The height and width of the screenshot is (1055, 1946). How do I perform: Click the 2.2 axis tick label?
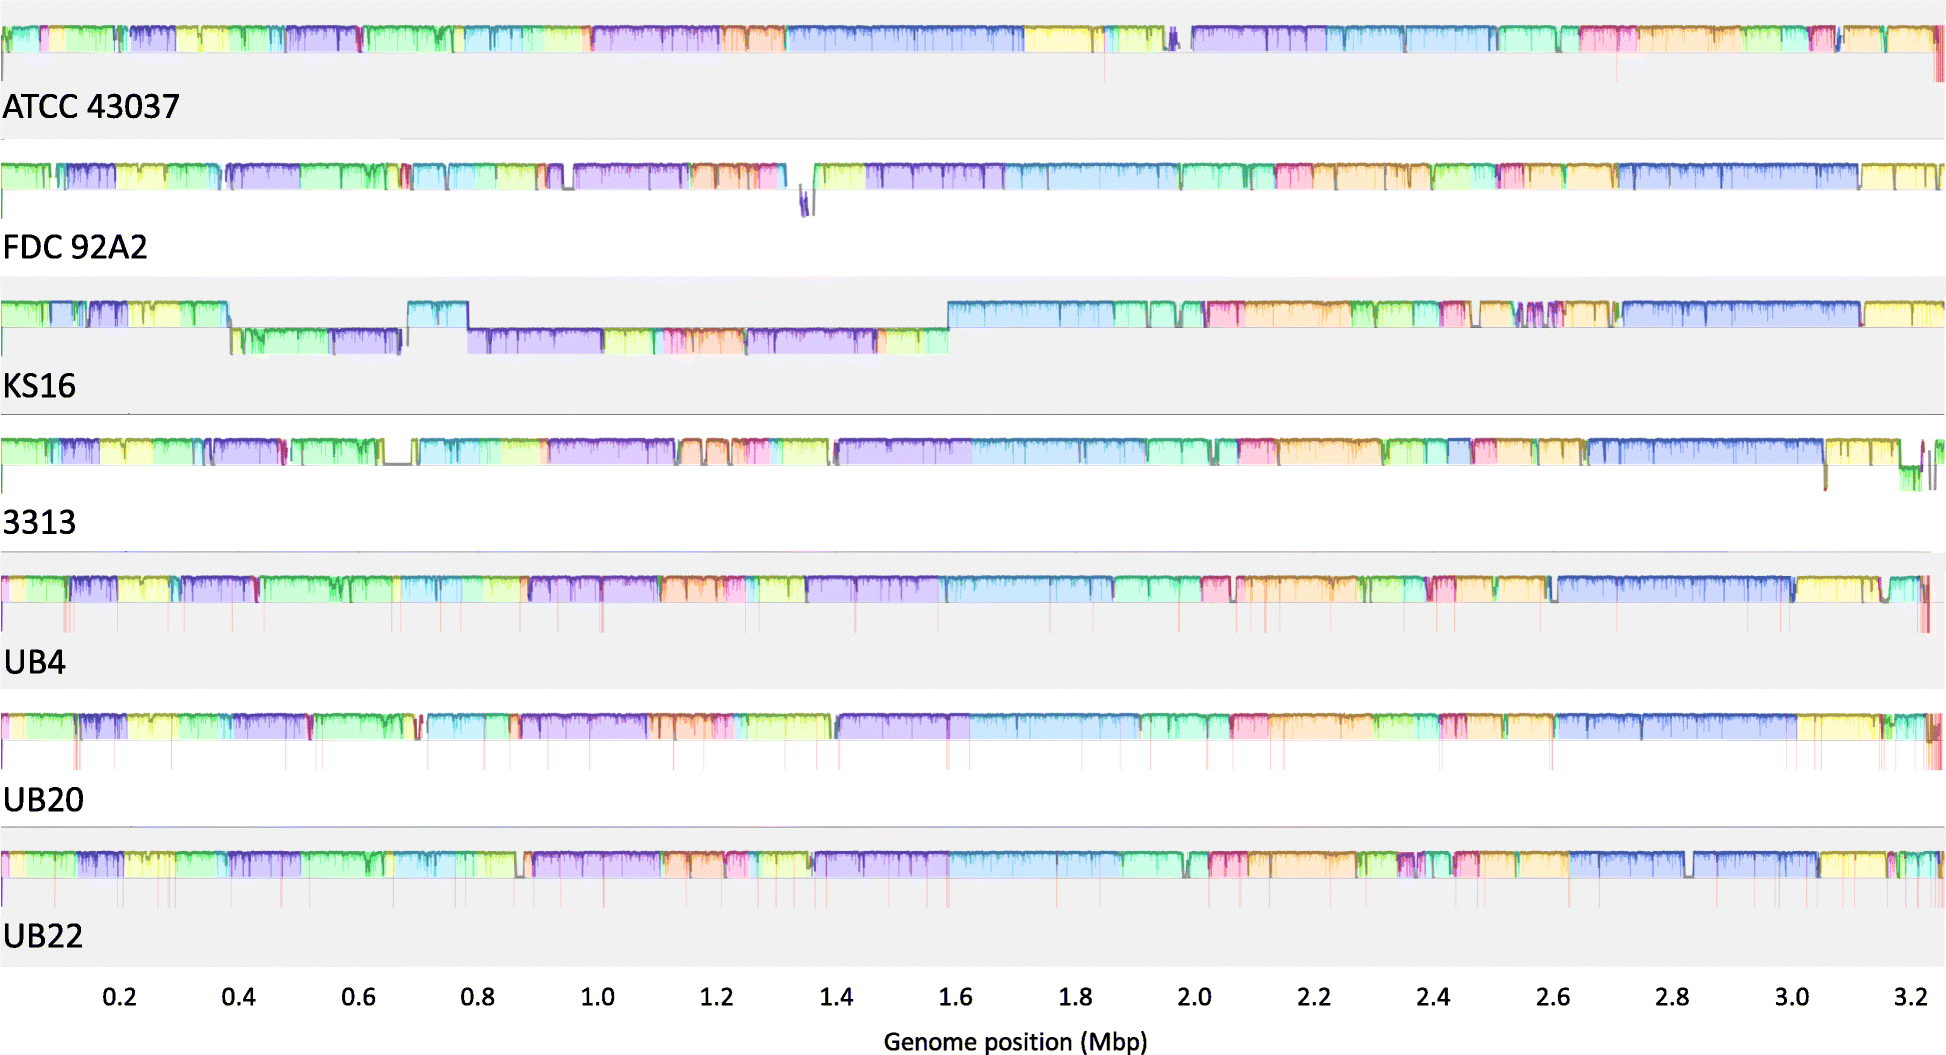click(x=1314, y=997)
